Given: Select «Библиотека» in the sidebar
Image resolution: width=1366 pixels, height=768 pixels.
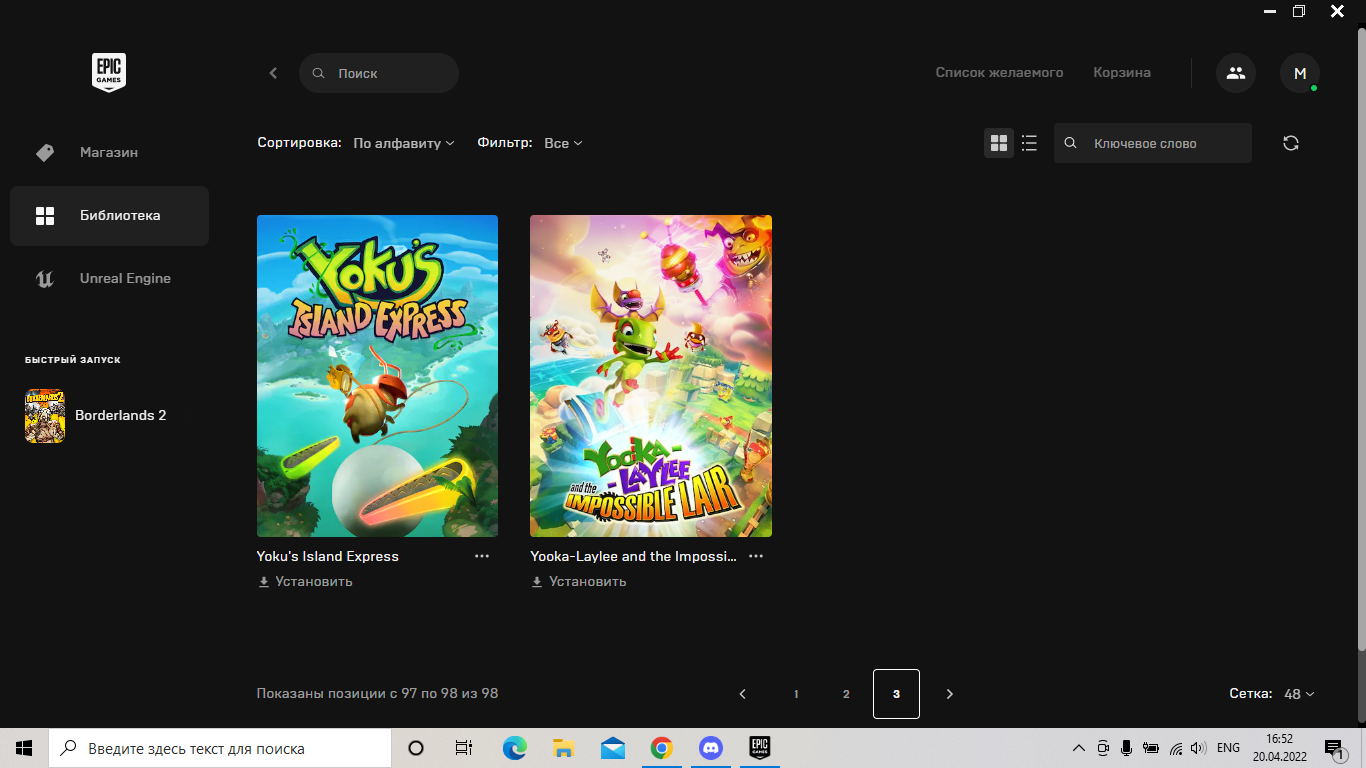Looking at the screenshot, I should (x=109, y=216).
